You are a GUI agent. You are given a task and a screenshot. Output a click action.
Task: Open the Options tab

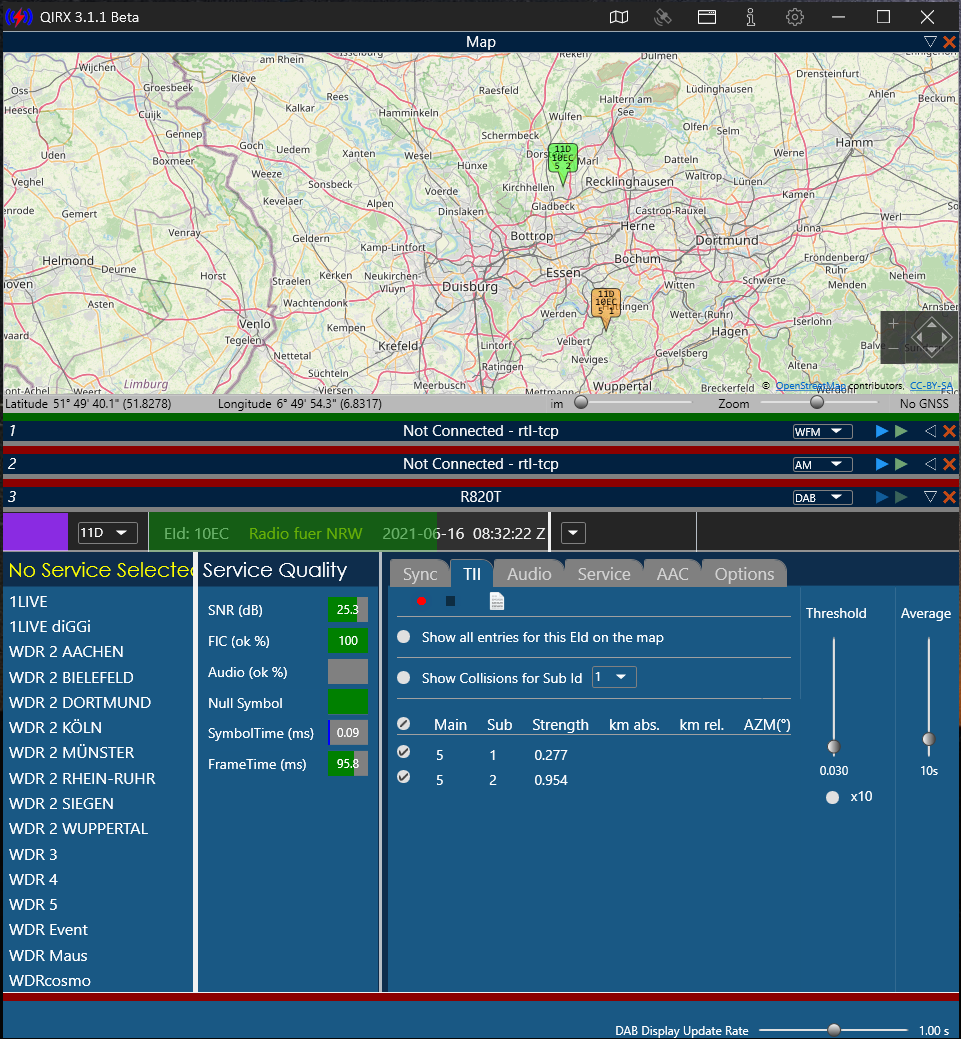[744, 574]
